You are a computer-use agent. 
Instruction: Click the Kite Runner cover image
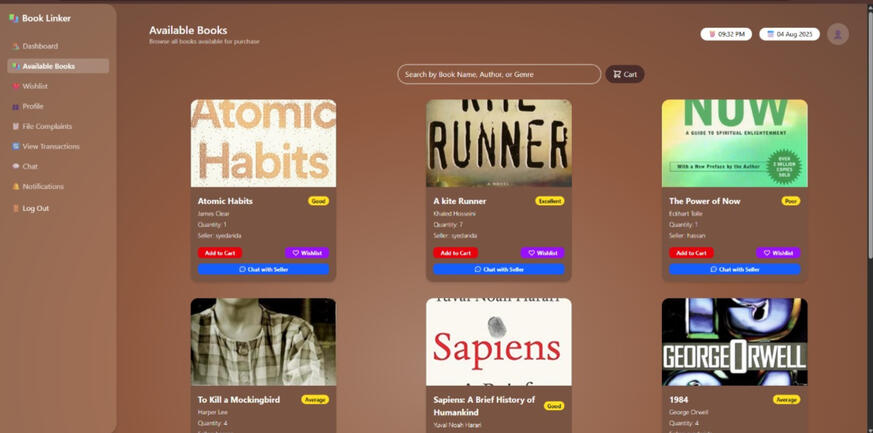[499, 144]
